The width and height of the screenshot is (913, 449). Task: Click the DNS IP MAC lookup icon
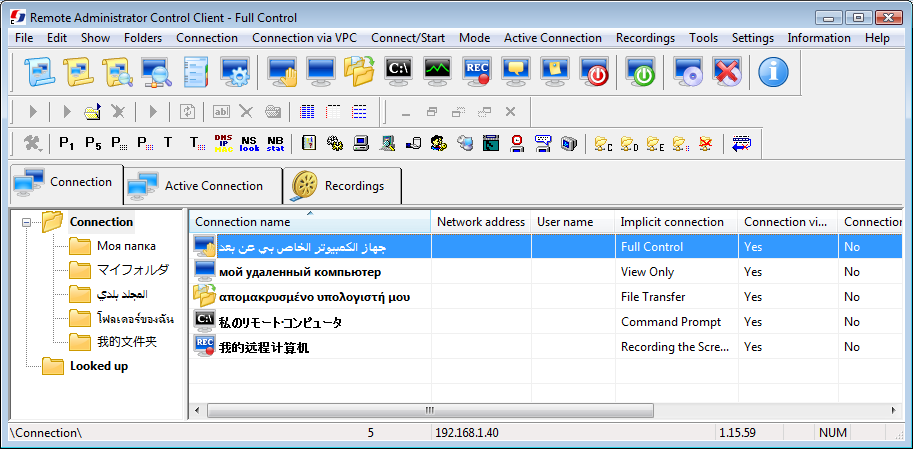click(224, 143)
